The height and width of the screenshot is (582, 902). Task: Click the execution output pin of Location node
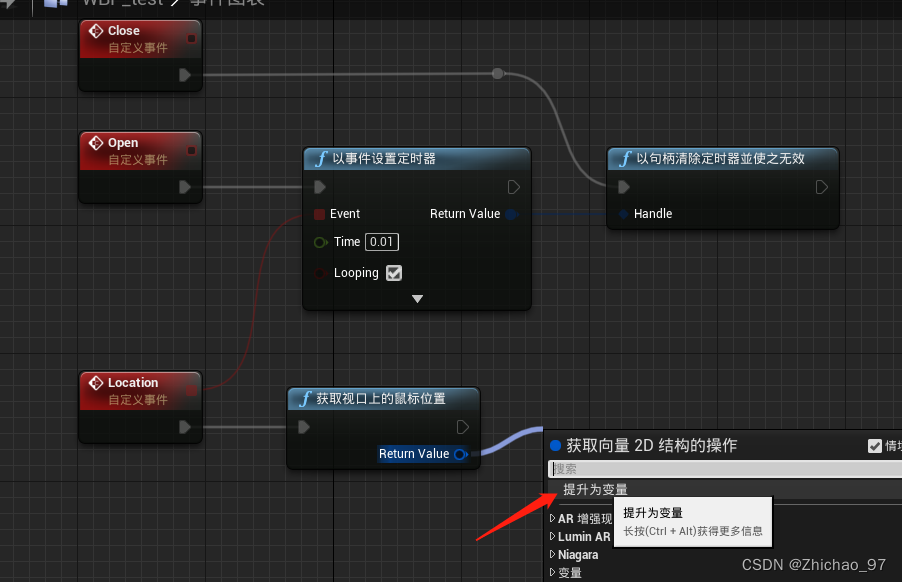point(183,427)
